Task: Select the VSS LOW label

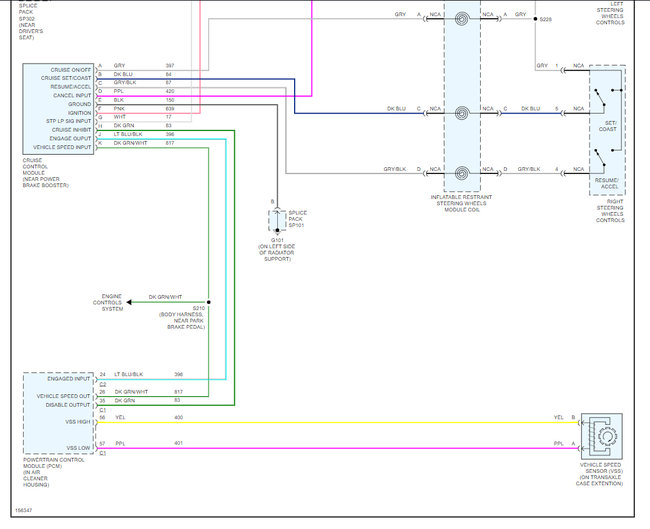Action: pos(78,448)
